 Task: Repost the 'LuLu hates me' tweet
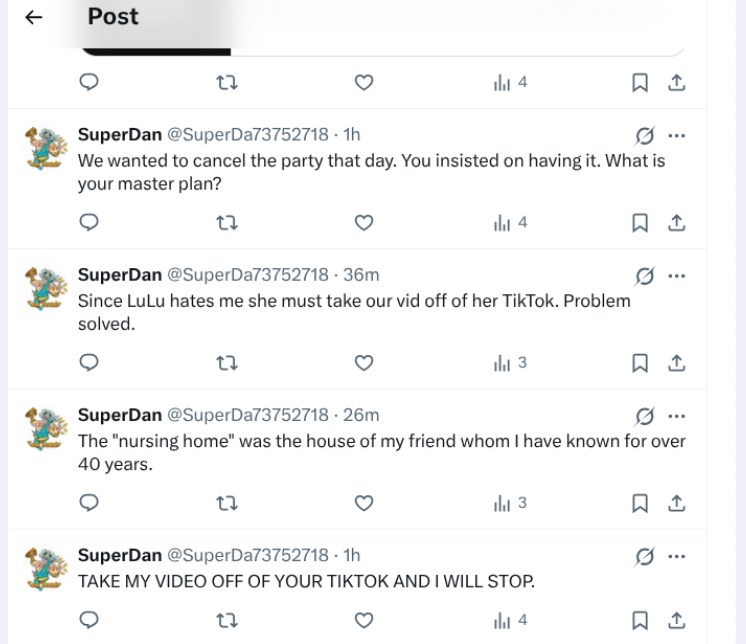pyautogui.click(x=225, y=363)
